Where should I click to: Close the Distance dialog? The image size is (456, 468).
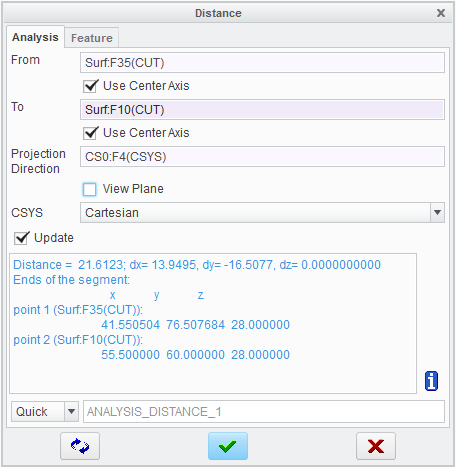[x=441, y=13]
